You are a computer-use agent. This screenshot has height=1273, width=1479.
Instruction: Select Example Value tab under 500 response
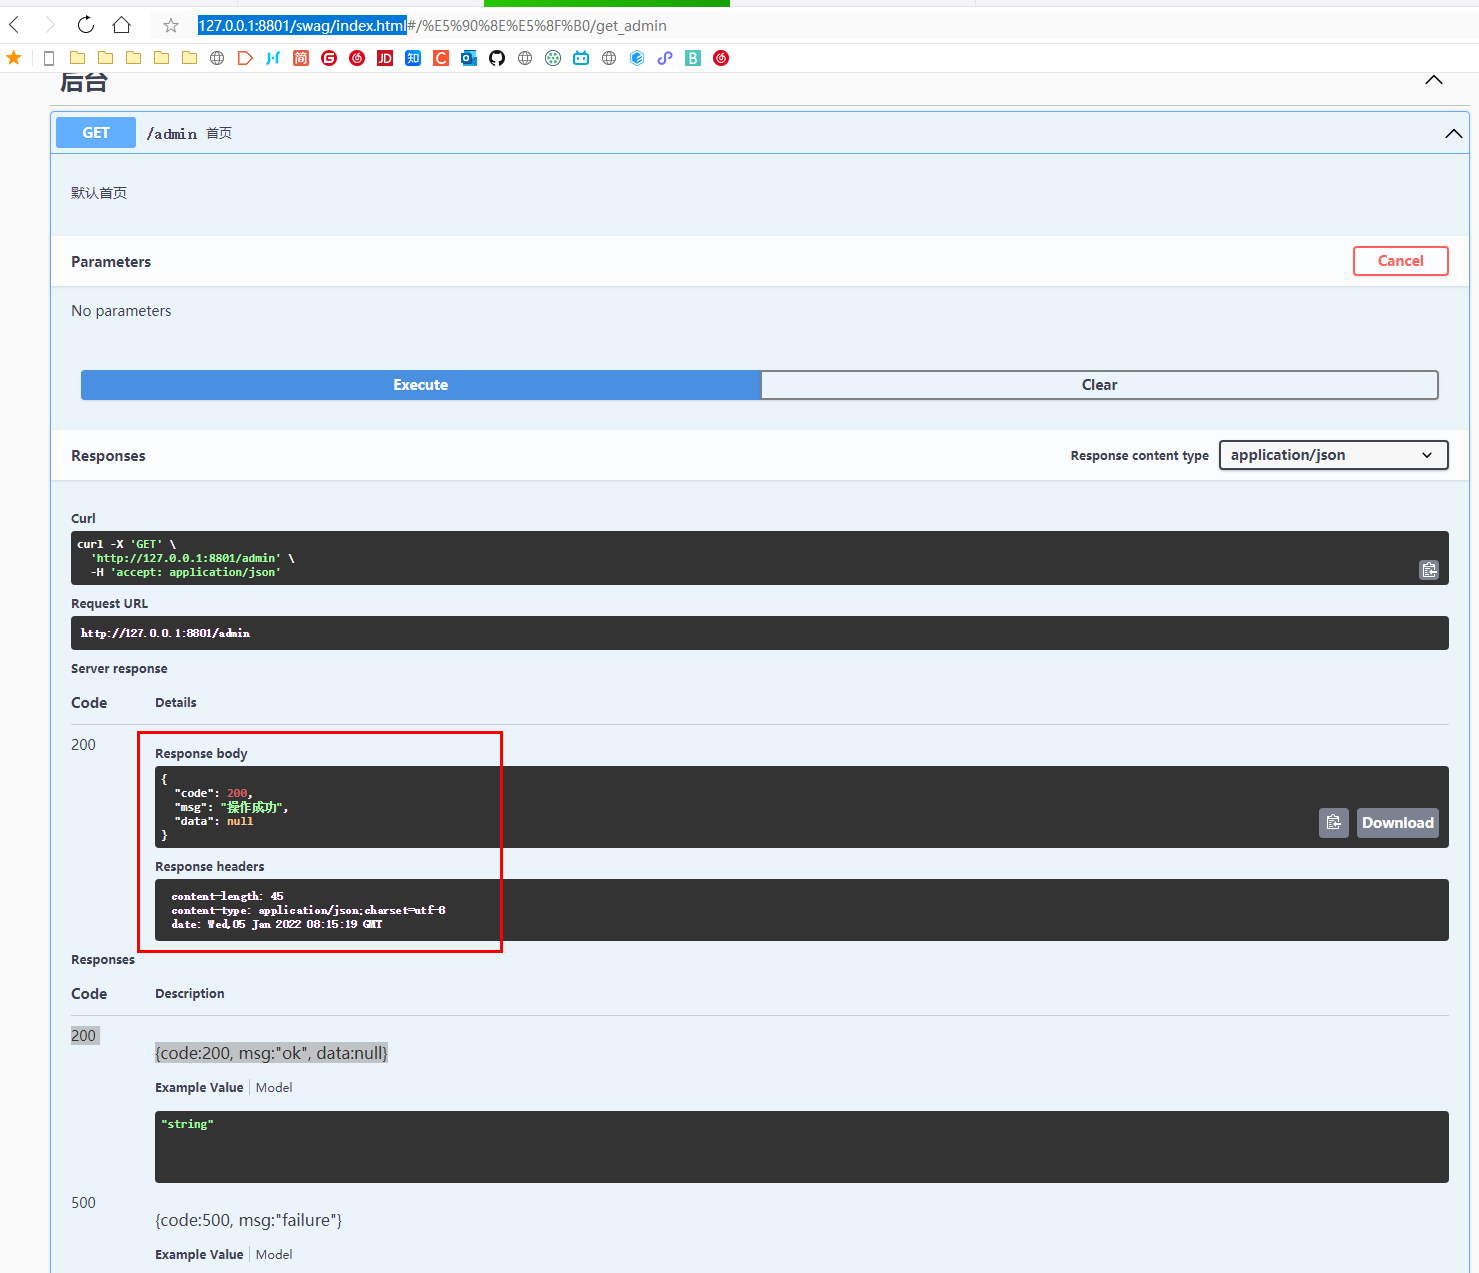click(199, 1255)
